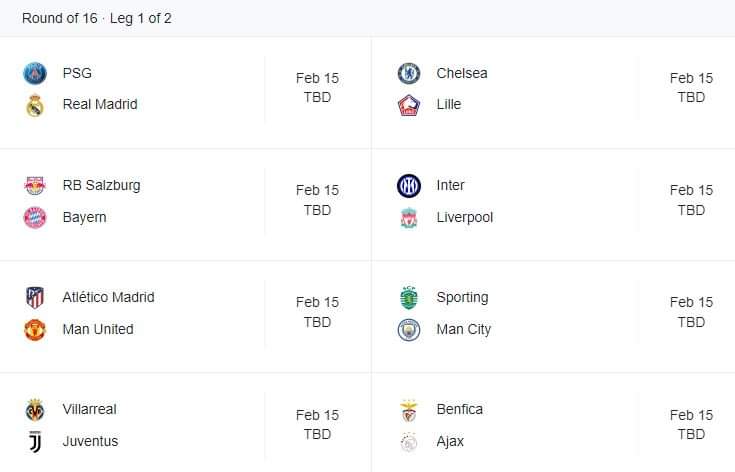Click the Real Madrid crest icon
The height and width of the screenshot is (472, 735).
click(35, 105)
